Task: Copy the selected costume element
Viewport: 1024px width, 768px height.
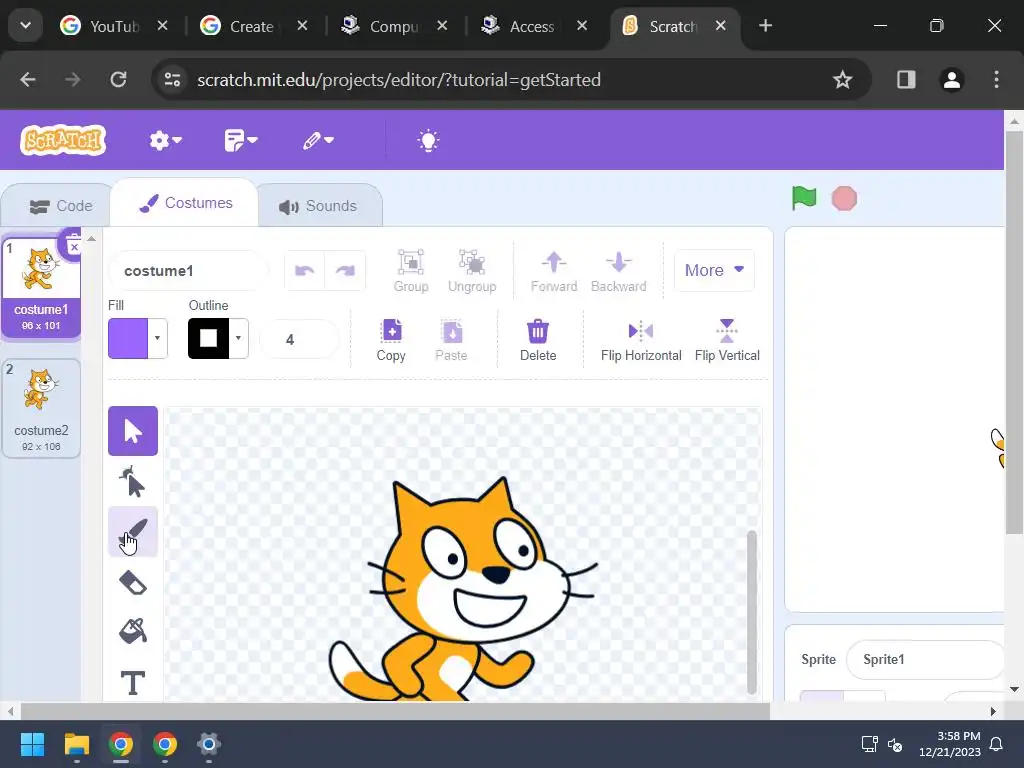Action: [391, 340]
